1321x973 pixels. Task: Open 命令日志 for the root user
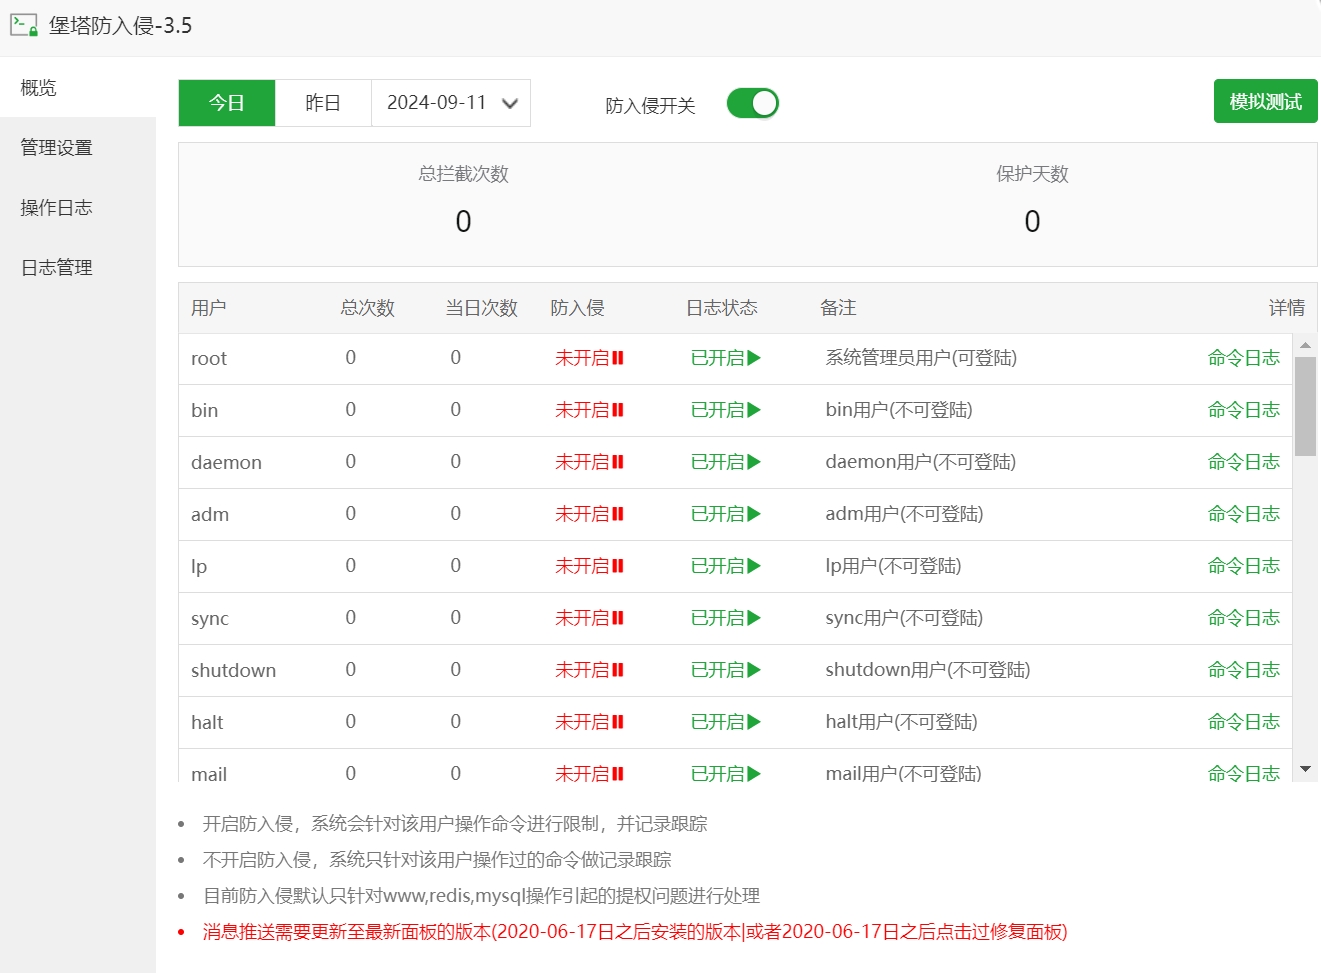[x=1245, y=358]
